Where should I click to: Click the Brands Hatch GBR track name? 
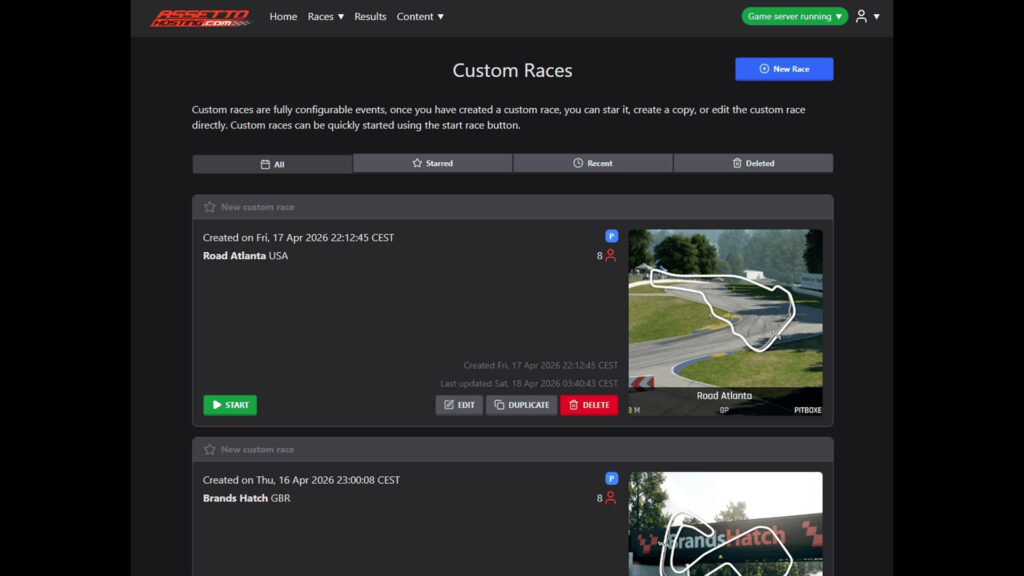click(x=246, y=498)
